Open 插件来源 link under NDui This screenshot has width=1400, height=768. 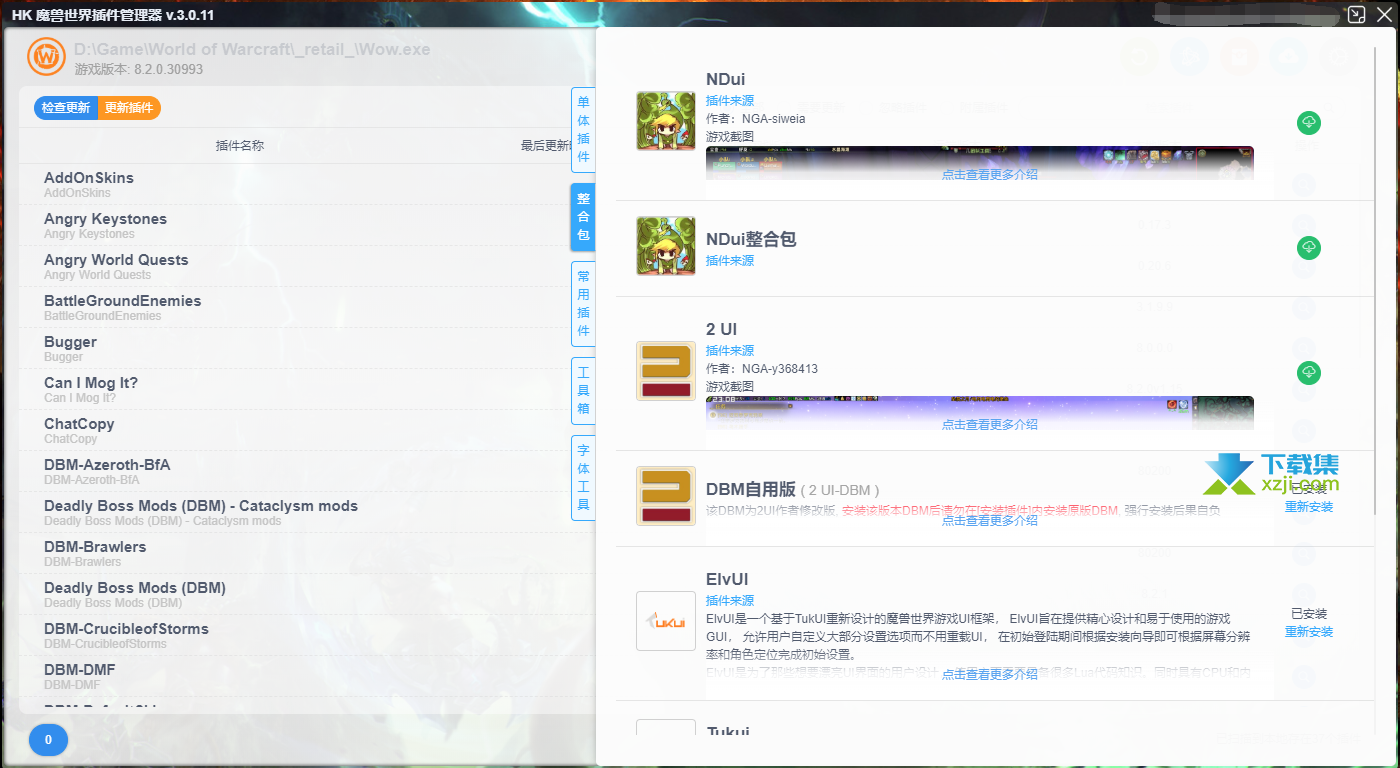tap(730, 101)
